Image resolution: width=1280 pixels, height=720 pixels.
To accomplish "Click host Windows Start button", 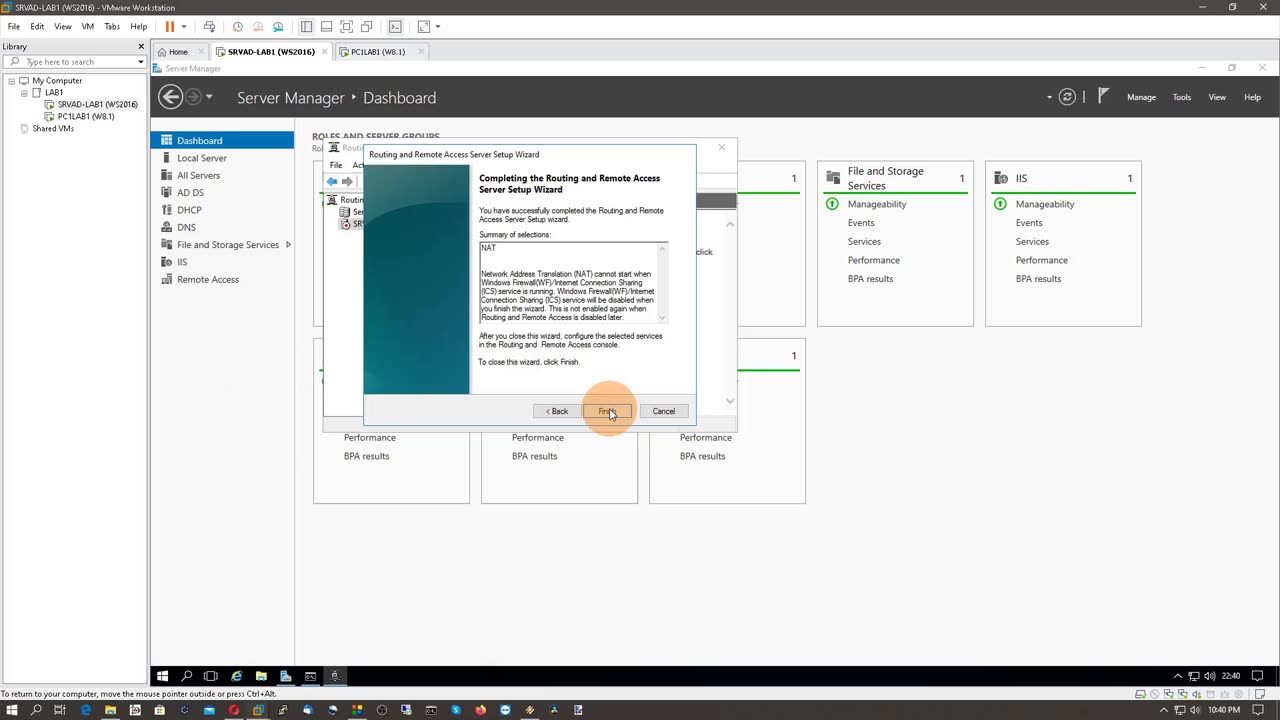I will pyautogui.click(x=12, y=710).
